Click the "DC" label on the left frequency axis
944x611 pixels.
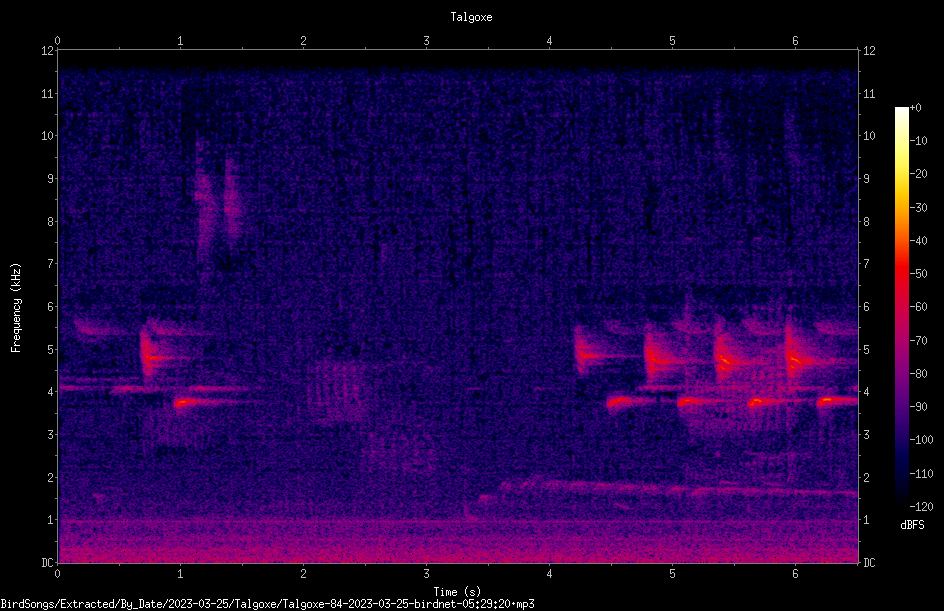pyautogui.click(x=48, y=563)
